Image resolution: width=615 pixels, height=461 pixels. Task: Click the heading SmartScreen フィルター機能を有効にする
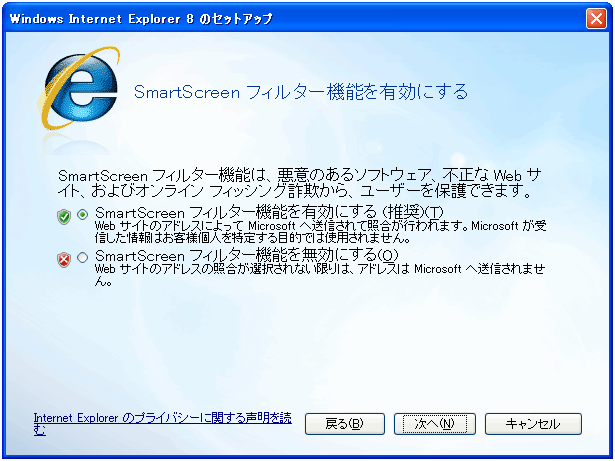coord(301,92)
